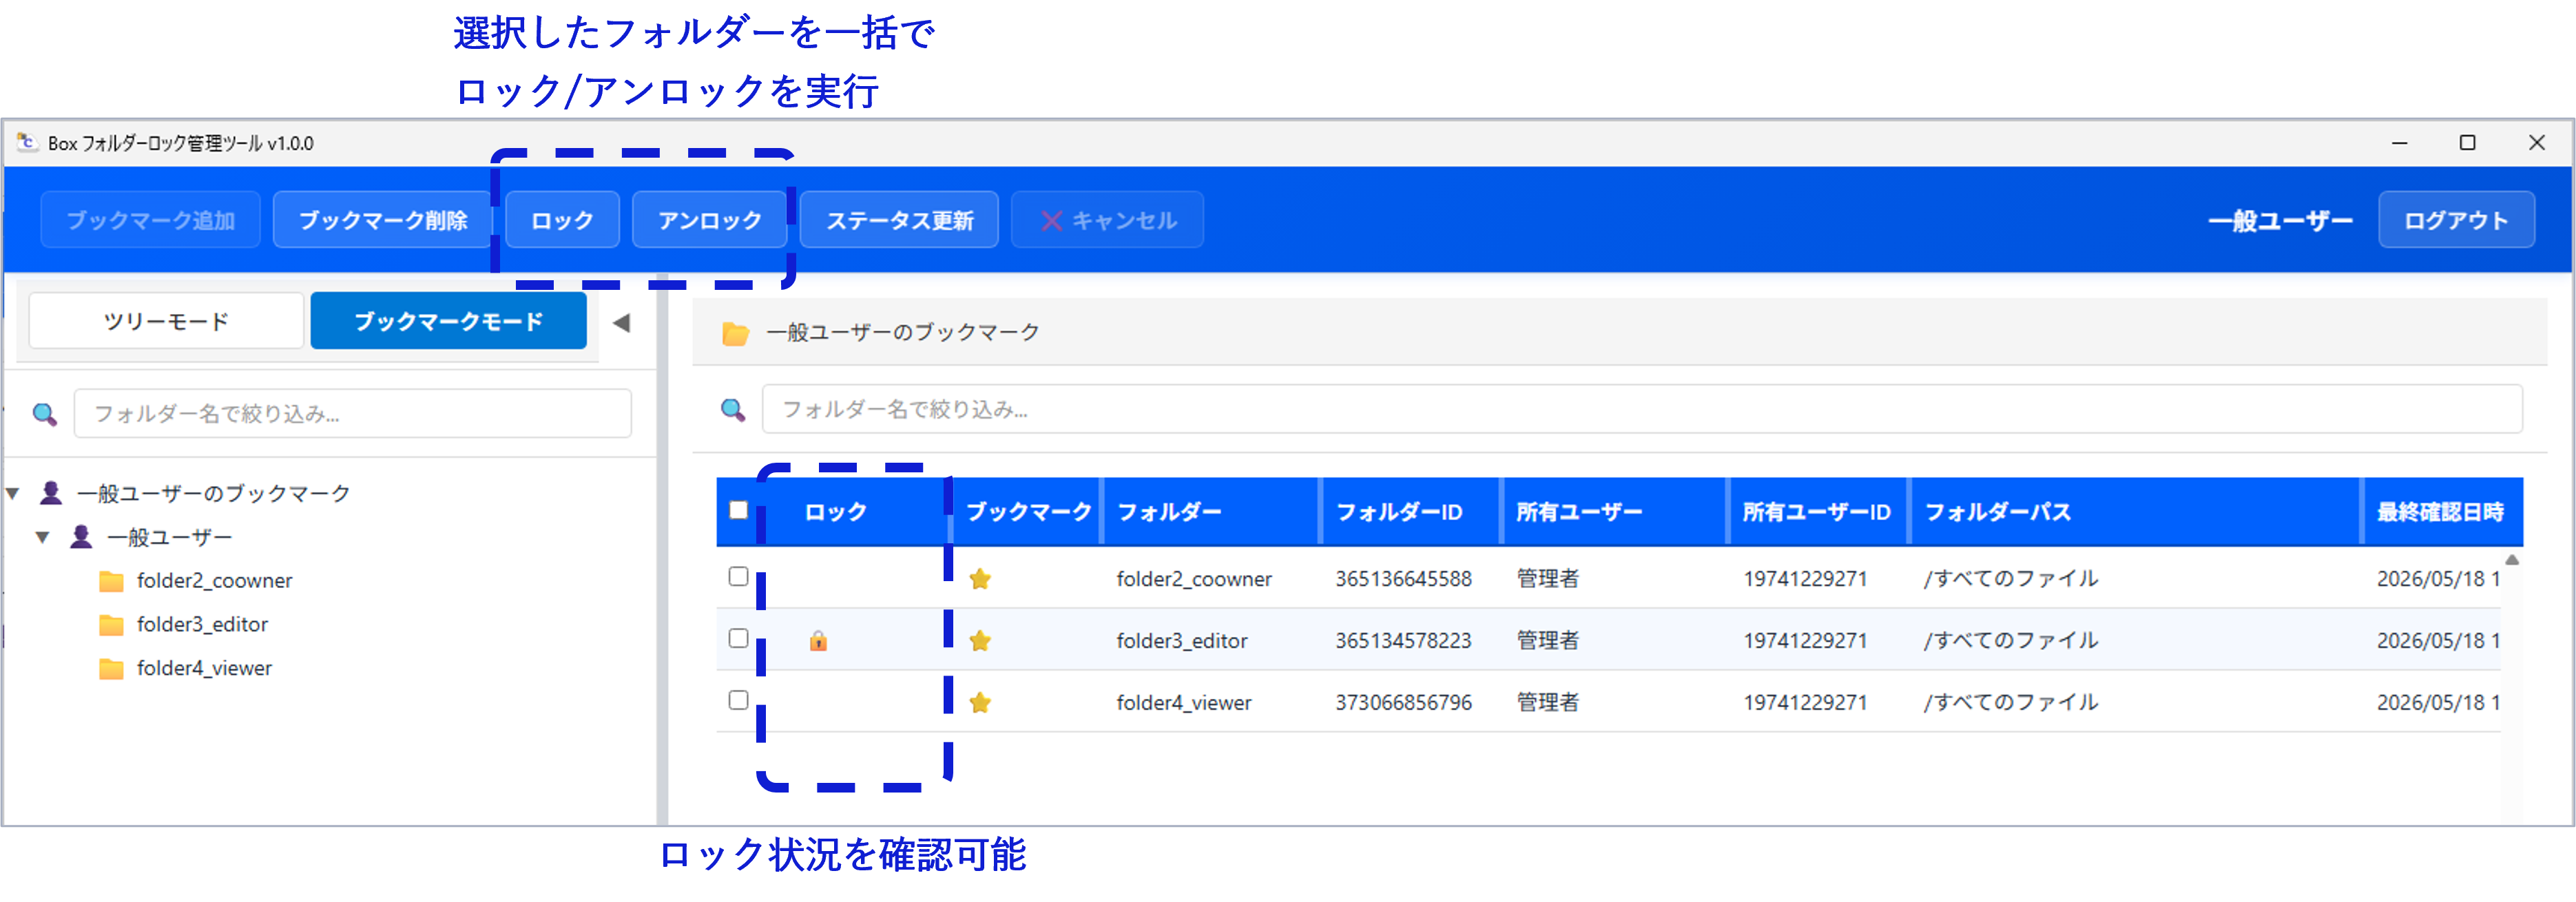Check the folder4_viewer row checkbox
Screen dimensions: 2576x902
point(738,700)
